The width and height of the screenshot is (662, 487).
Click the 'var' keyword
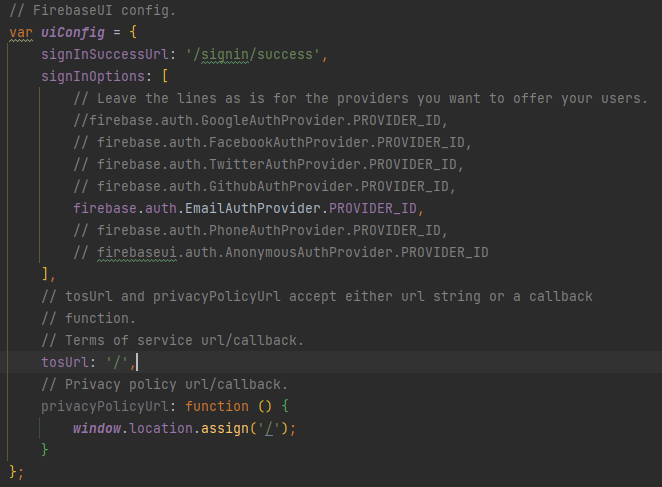tap(21, 33)
